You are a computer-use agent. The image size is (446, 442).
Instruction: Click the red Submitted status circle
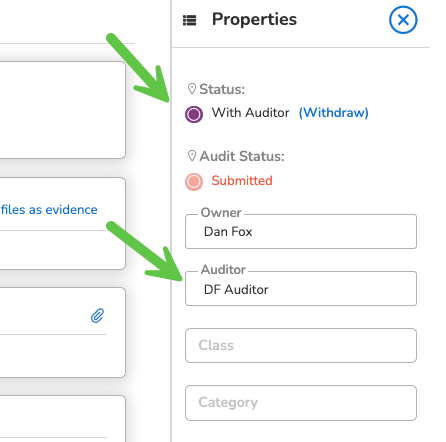194,182
